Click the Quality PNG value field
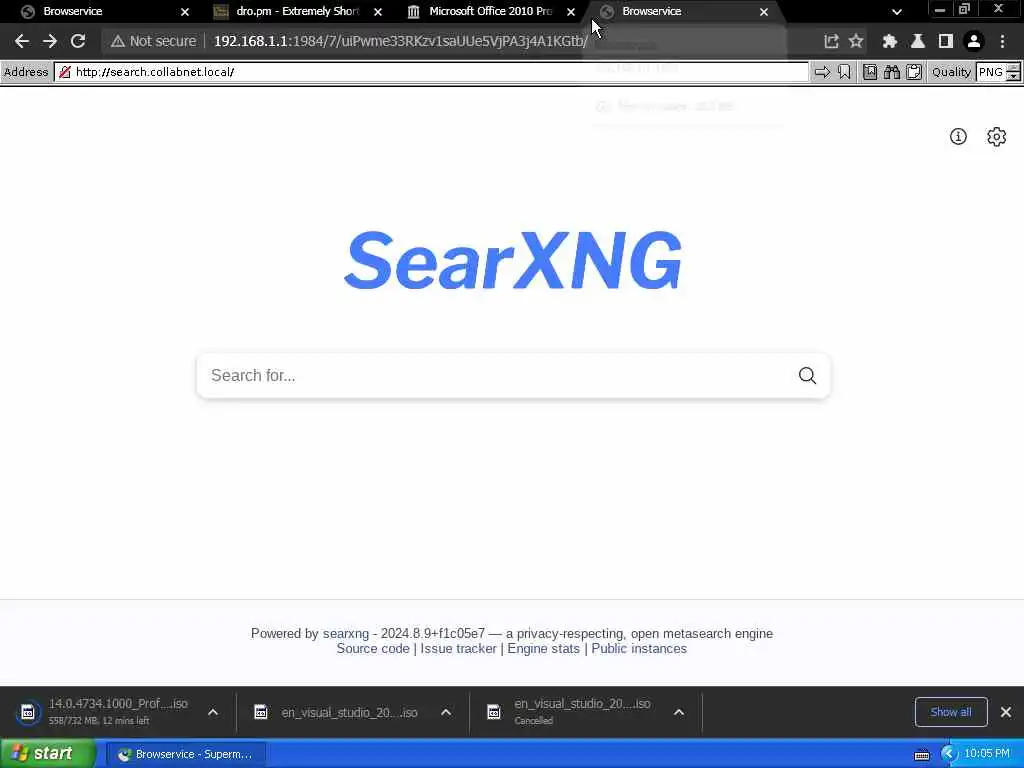The height and width of the screenshot is (768, 1024). 991,72
